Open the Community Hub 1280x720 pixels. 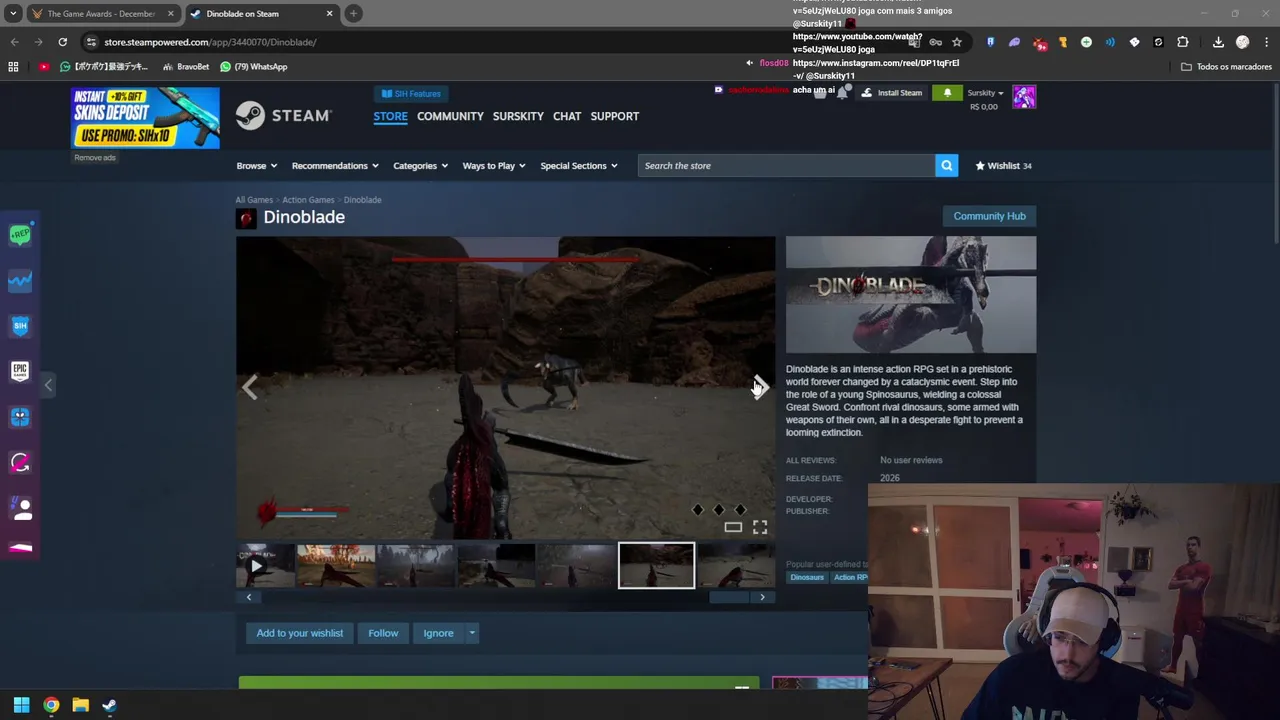pos(989,216)
